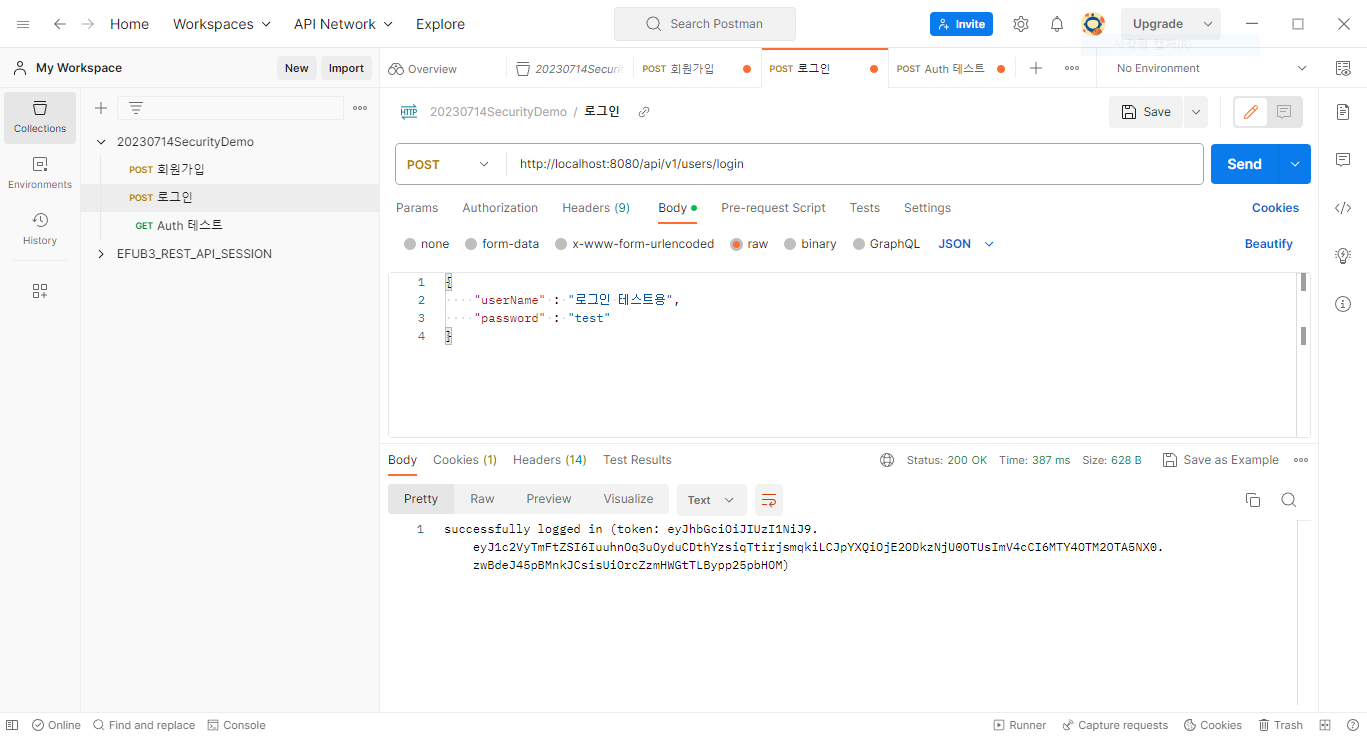This screenshot has height=737, width=1367.
Task: Switch to the Headers (9) tab
Action: click(596, 208)
